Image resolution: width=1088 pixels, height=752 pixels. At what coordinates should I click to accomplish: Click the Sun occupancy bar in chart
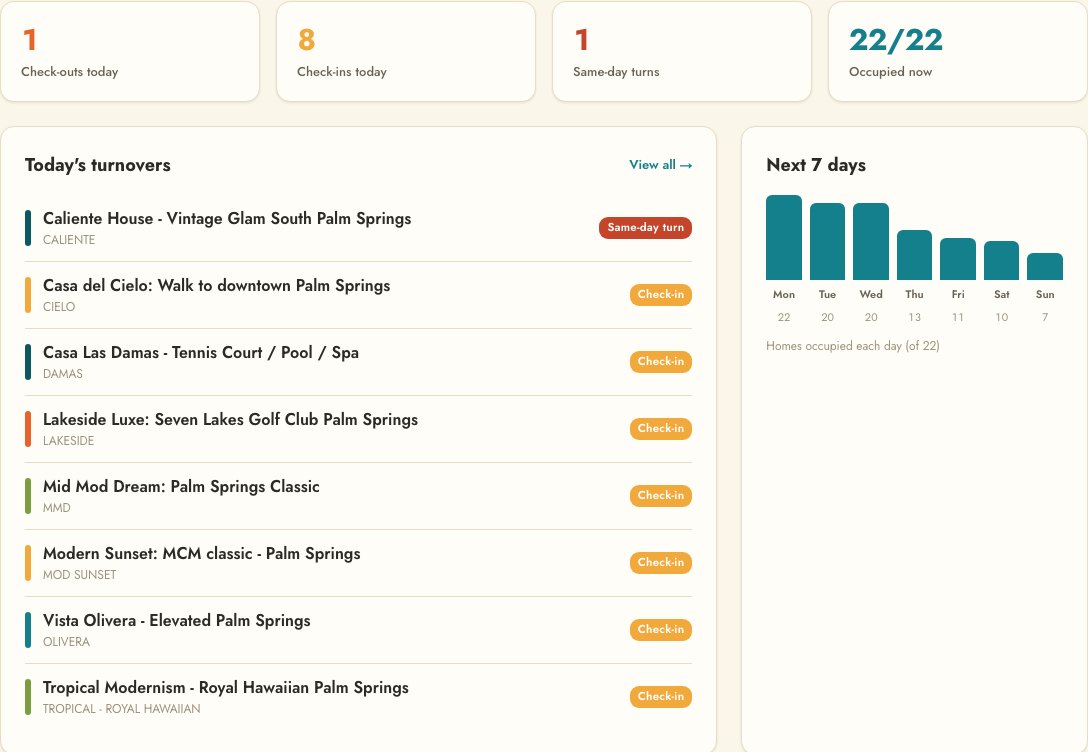point(1045,266)
